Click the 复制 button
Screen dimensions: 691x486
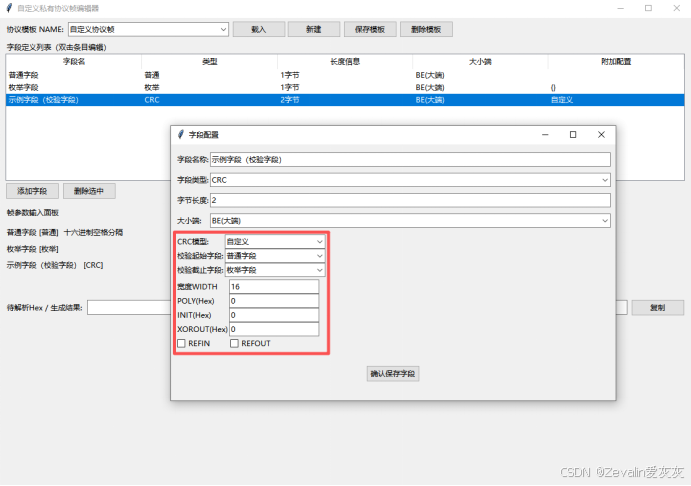click(x=658, y=308)
